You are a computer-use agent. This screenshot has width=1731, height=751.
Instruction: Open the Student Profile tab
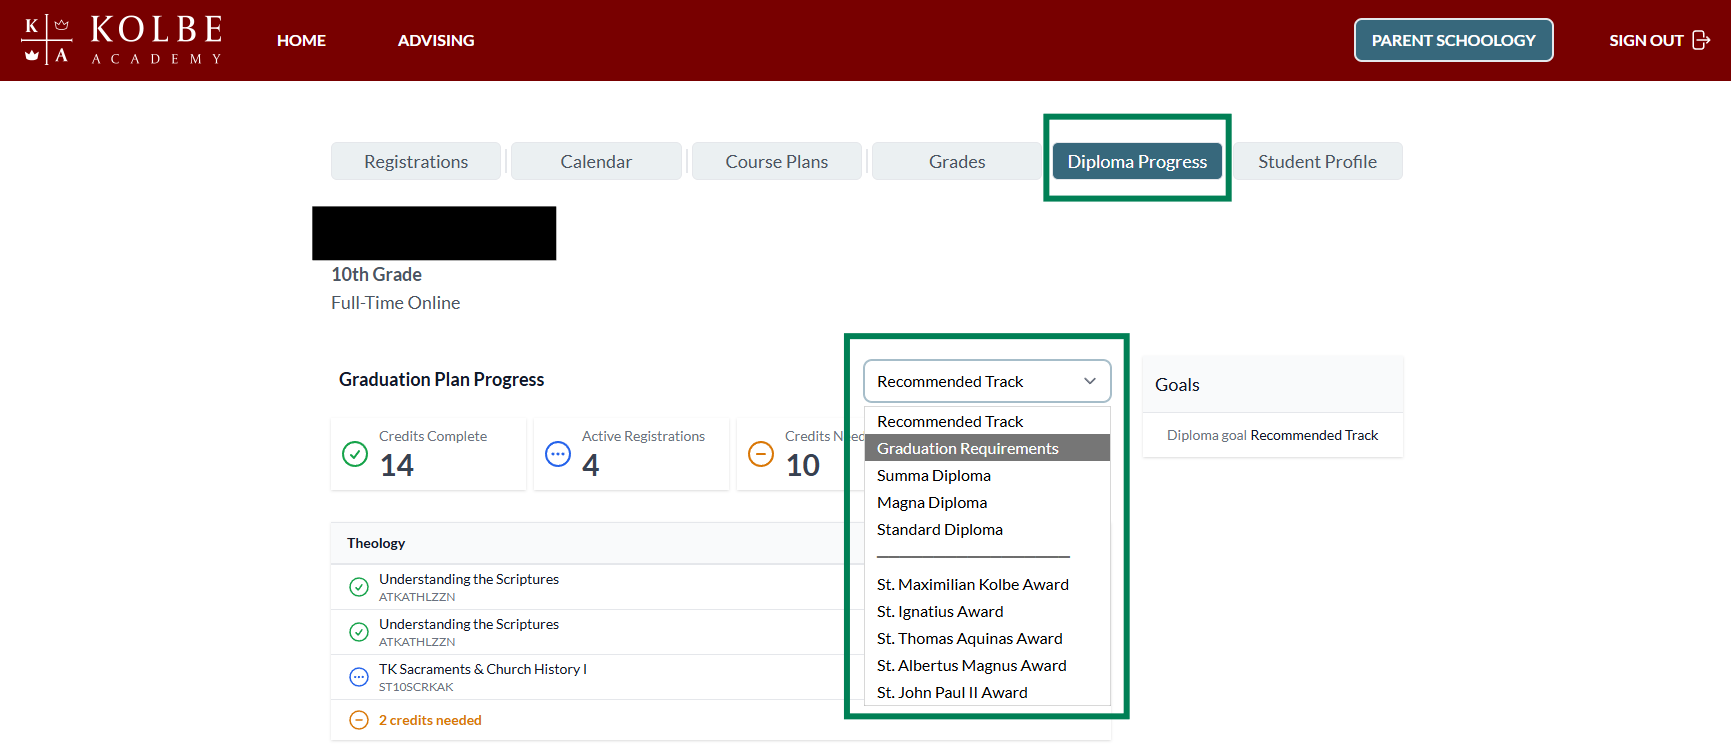coord(1317,161)
